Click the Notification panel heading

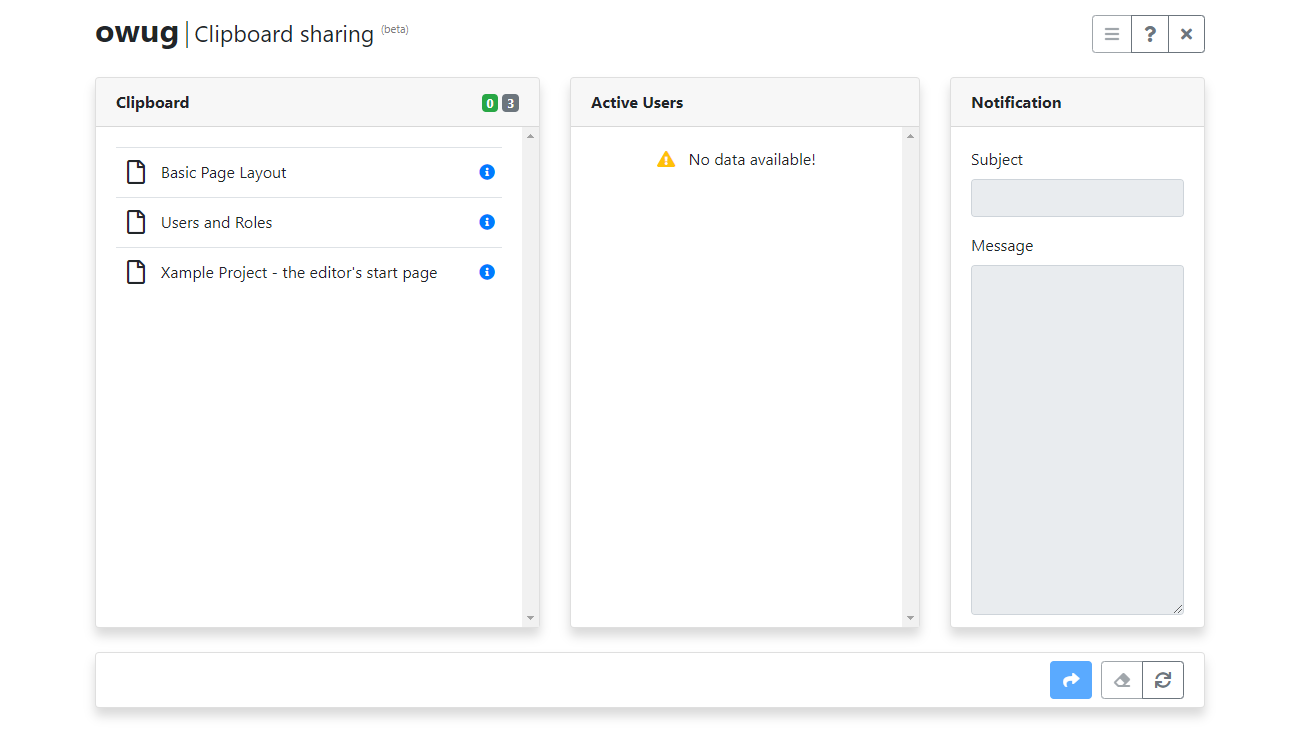click(1016, 103)
